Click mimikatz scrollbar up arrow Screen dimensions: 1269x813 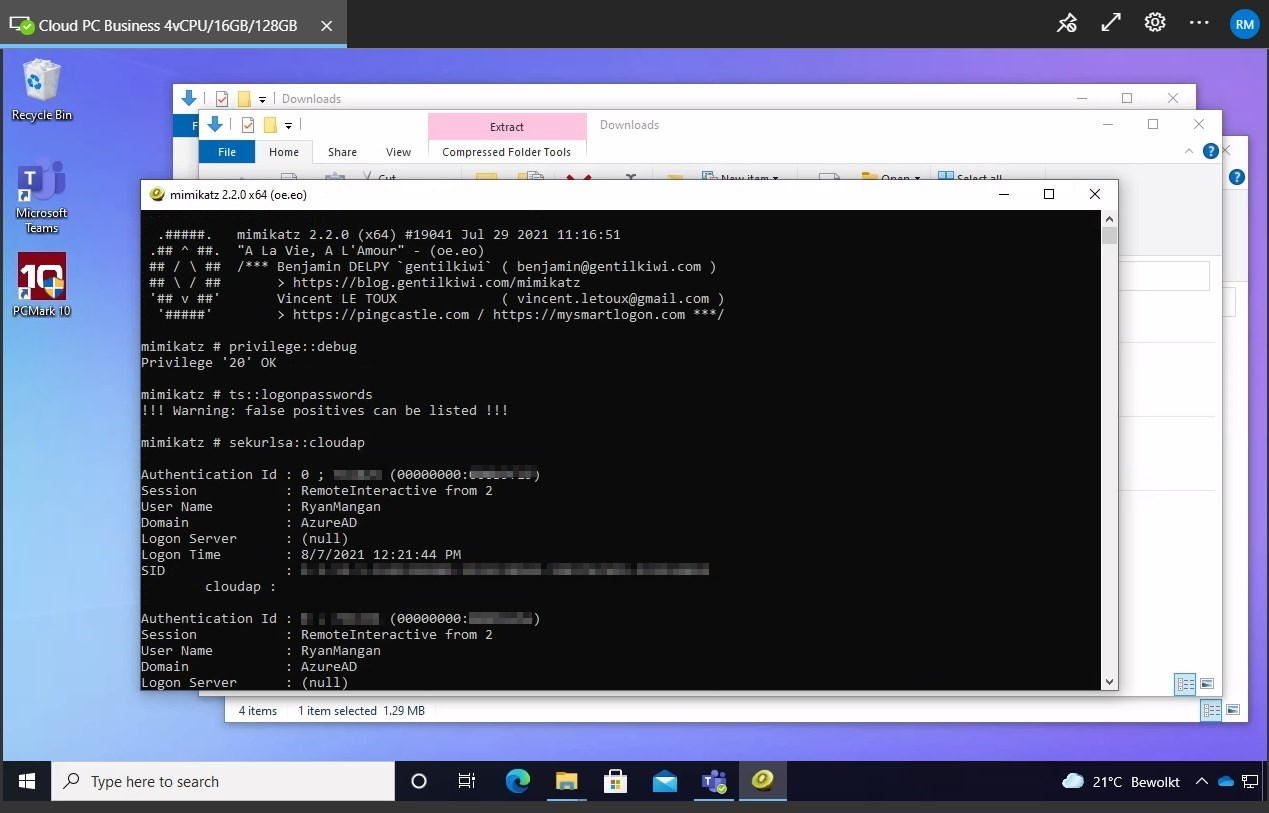pos(1108,220)
